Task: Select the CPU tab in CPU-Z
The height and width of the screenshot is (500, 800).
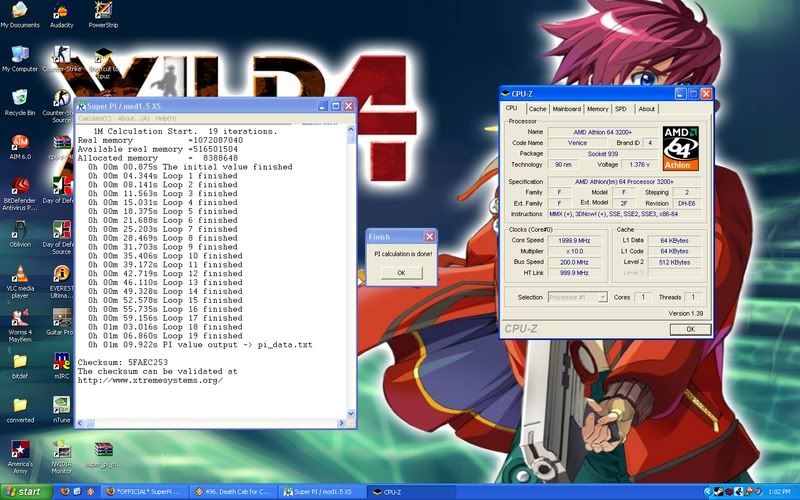Action: [512, 108]
